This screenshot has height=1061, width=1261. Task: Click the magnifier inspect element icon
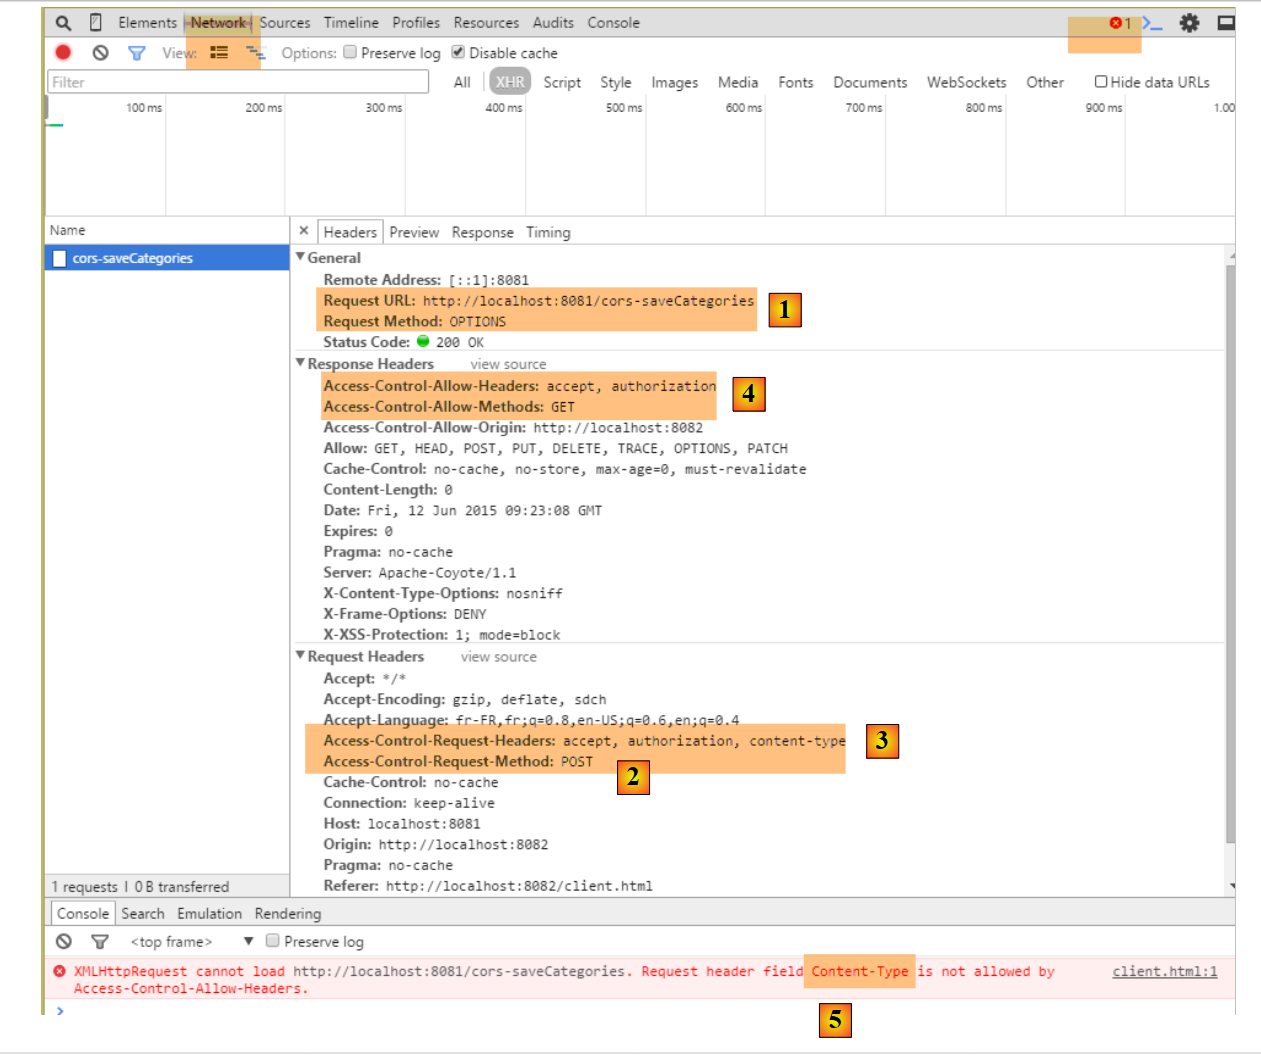click(x=63, y=23)
